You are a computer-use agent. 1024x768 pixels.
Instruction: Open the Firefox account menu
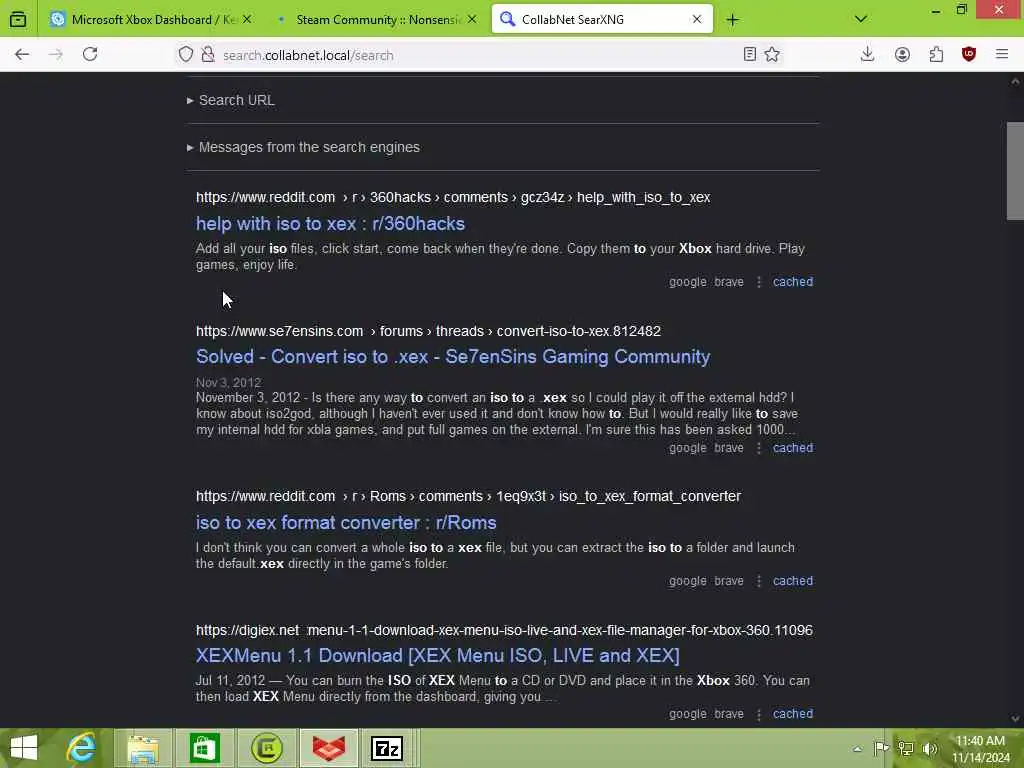902,55
